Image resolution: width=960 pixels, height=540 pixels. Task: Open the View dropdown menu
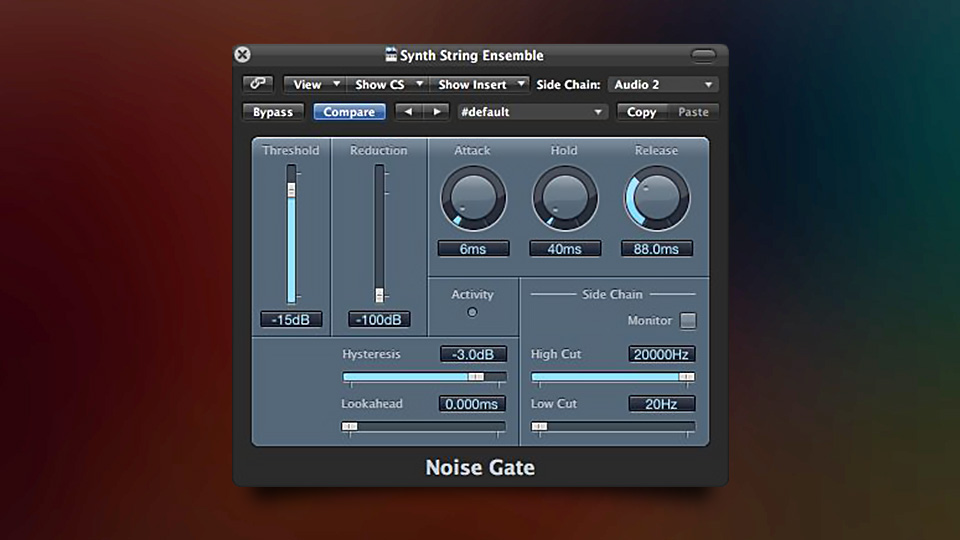pos(315,84)
